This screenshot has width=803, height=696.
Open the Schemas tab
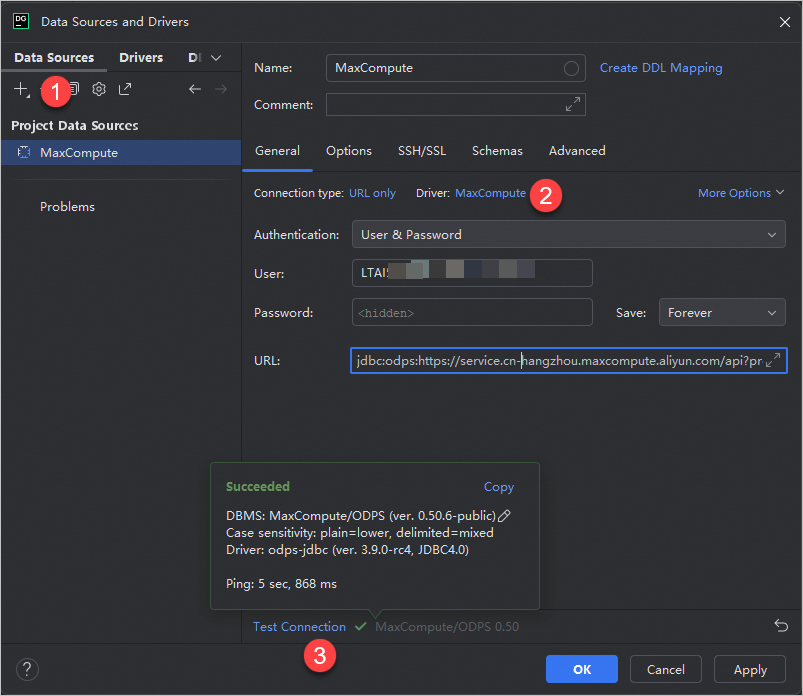(x=497, y=151)
